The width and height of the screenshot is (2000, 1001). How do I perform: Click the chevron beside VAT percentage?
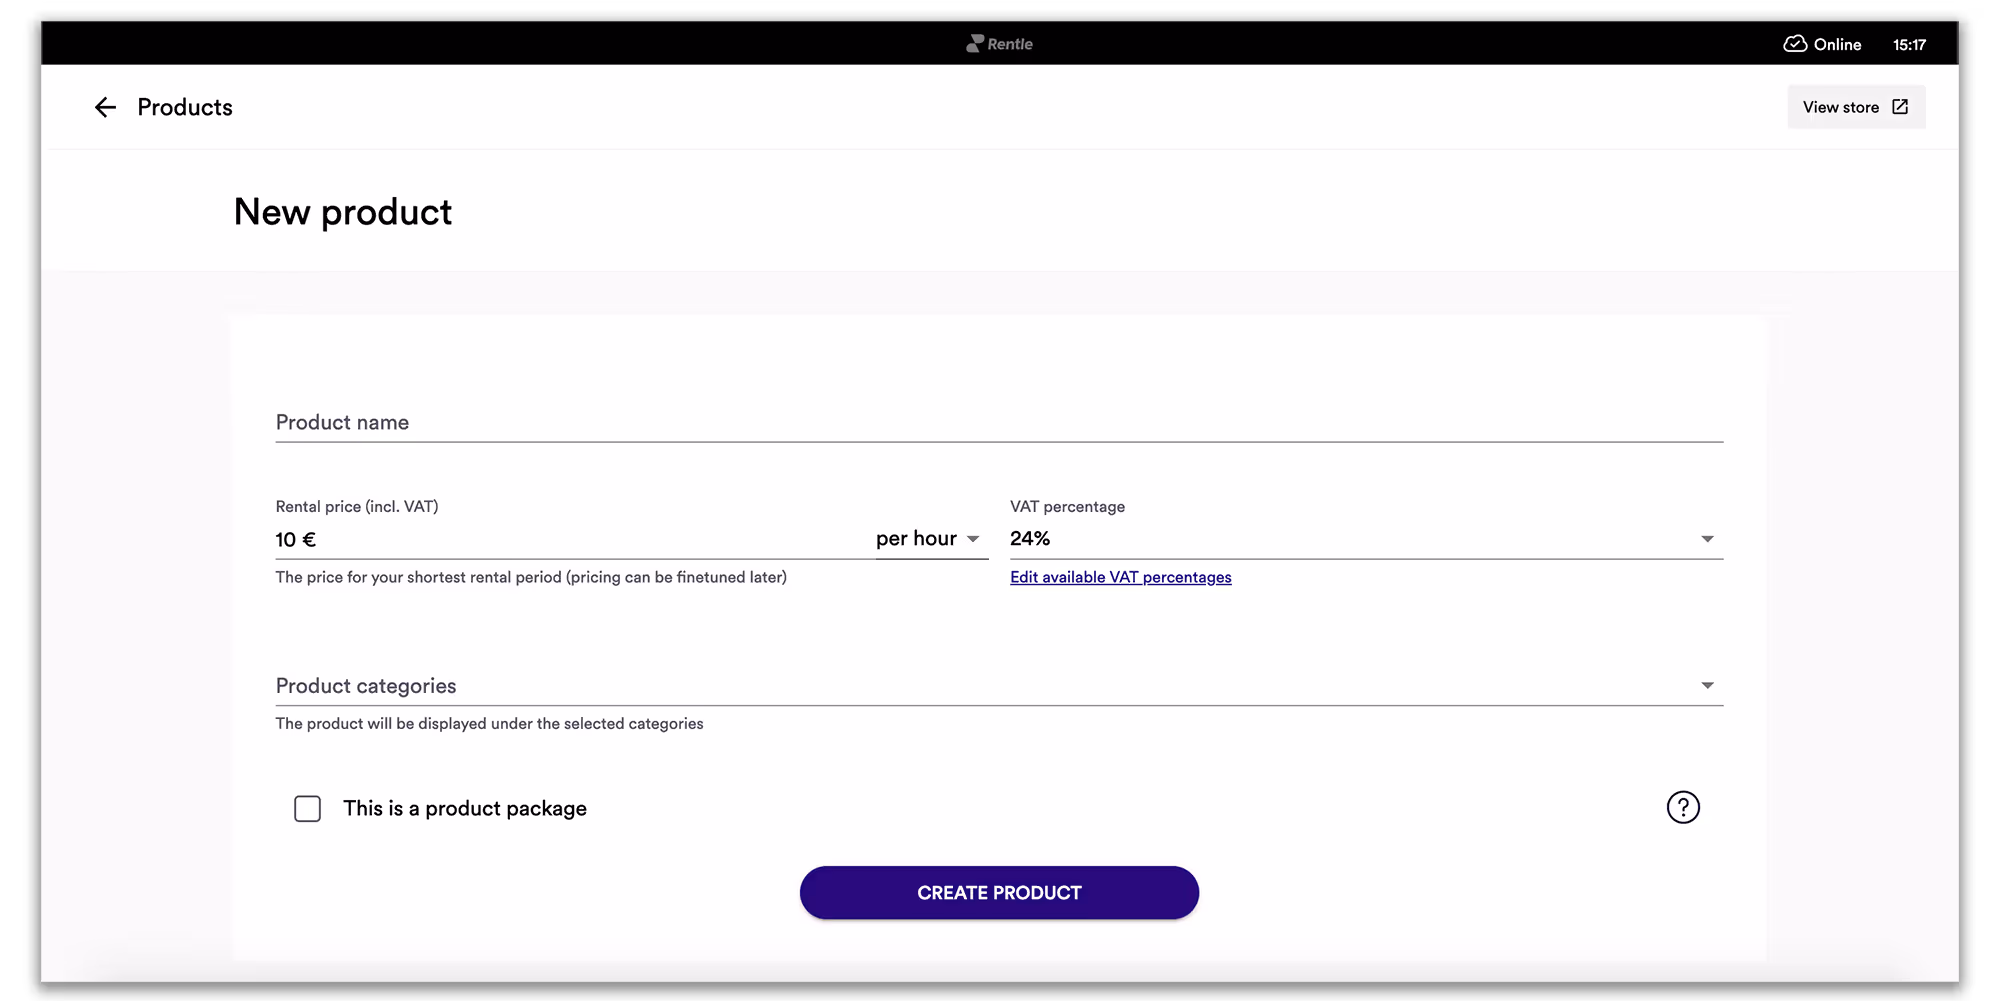coord(1707,538)
